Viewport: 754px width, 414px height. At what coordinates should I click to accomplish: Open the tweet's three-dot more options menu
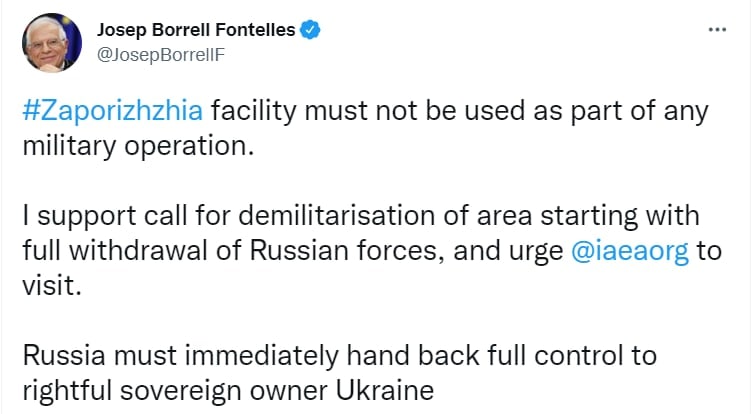coord(717,29)
